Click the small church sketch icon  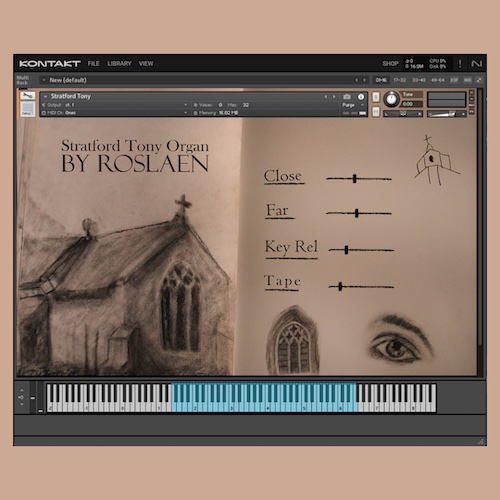(437, 160)
